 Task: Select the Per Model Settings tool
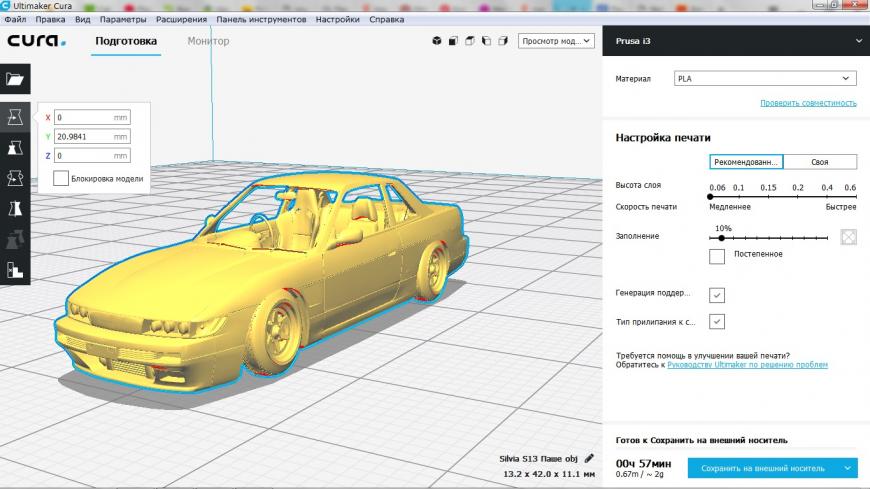(x=15, y=239)
